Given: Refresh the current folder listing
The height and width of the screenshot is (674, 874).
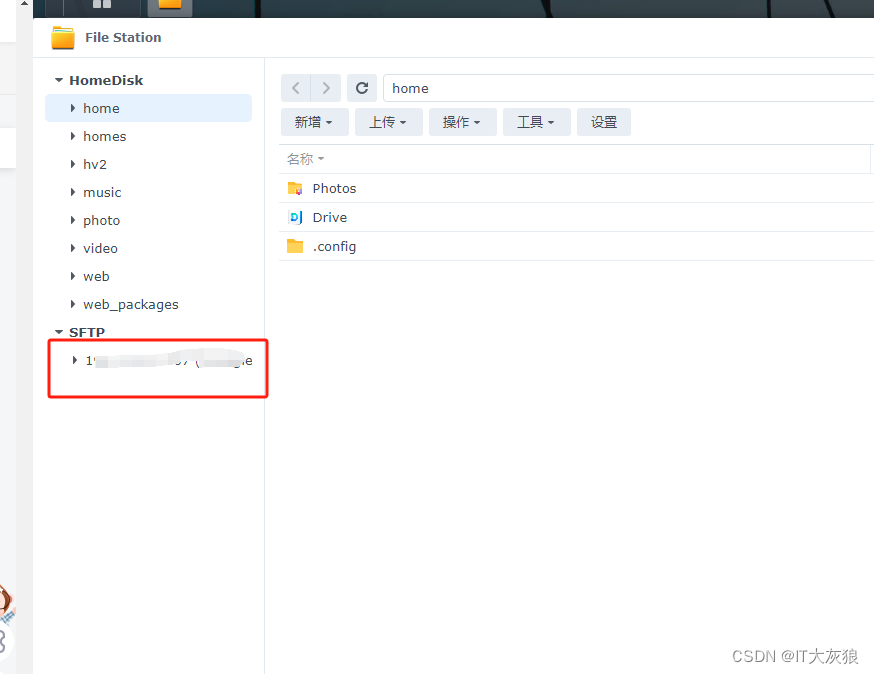Looking at the screenshot, I should (x=362, y=88).
